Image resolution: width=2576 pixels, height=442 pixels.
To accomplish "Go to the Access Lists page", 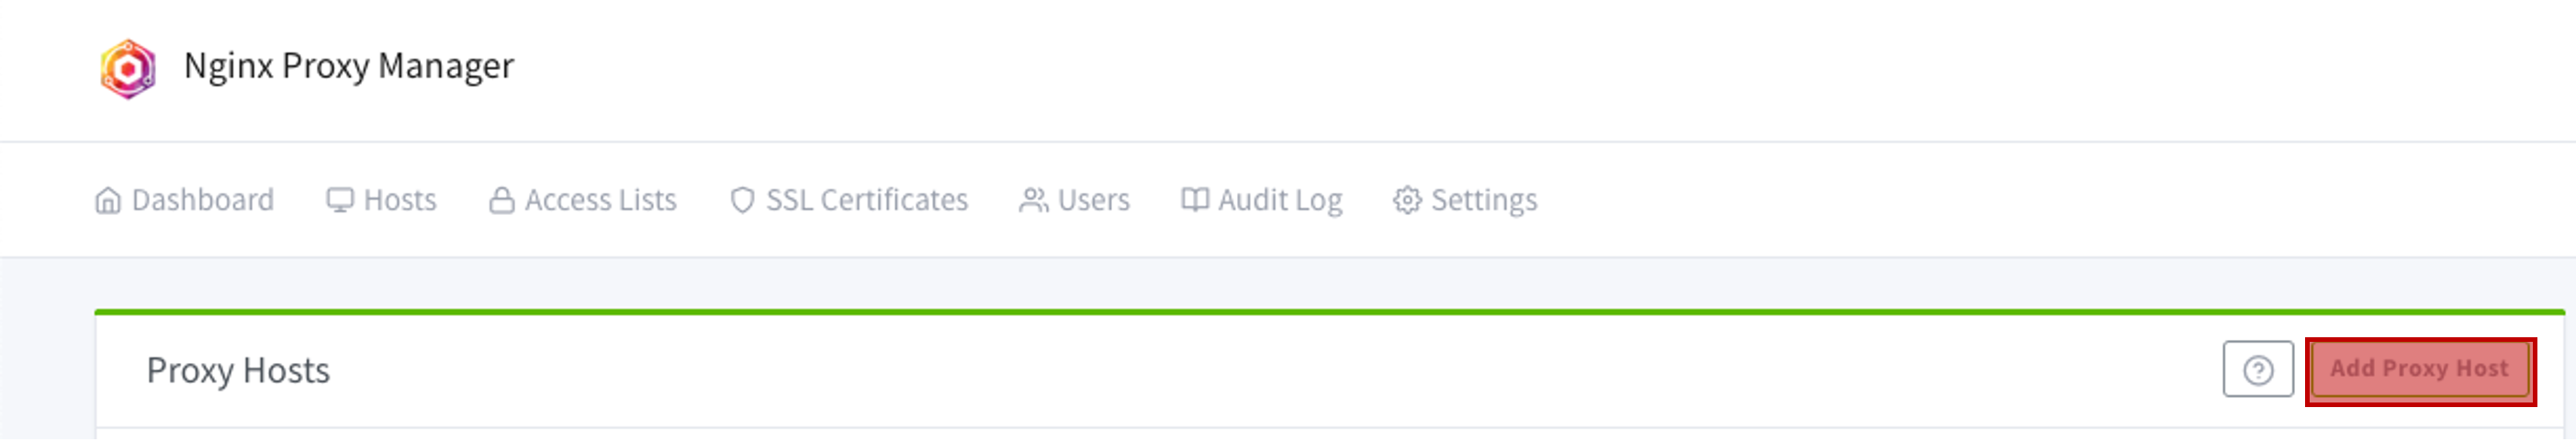I will tap(583, 201).
